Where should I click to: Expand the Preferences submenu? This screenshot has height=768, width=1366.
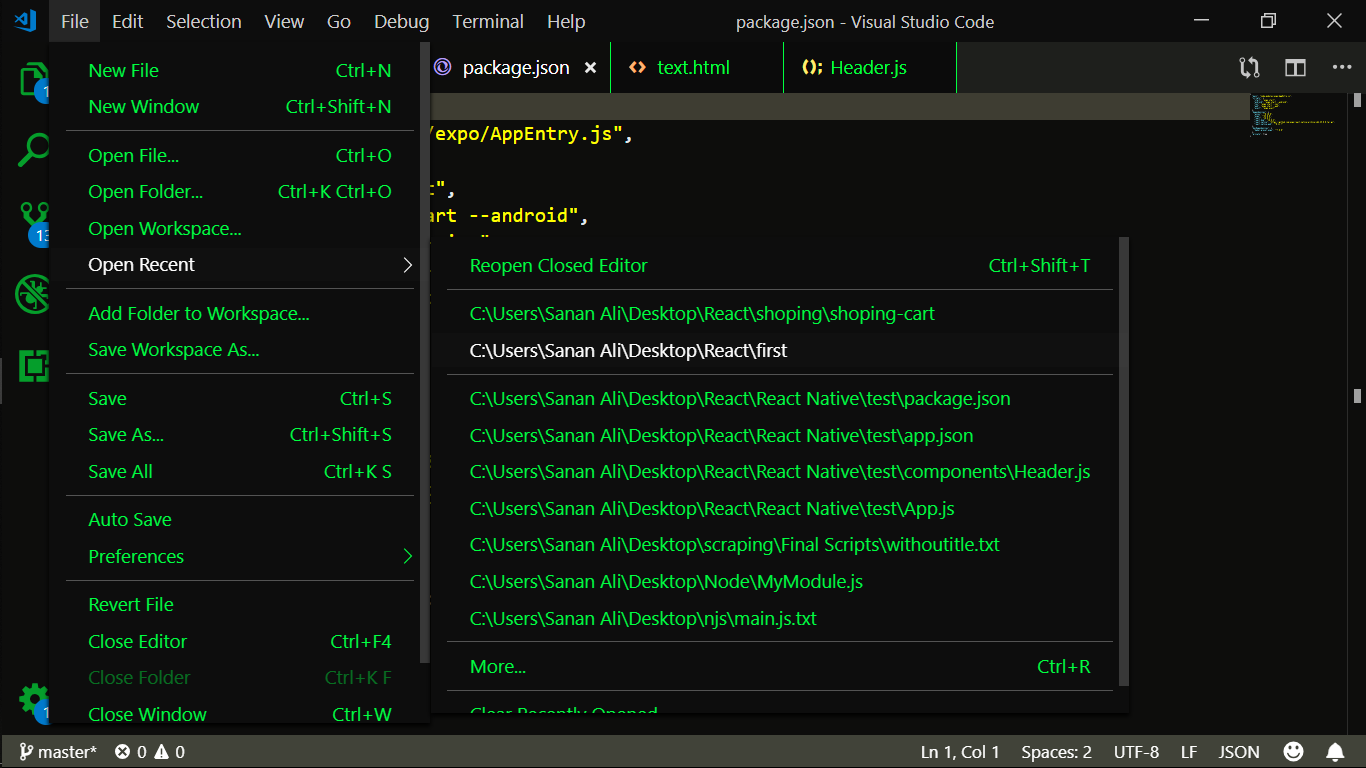pyautogui.click(x=240, y=557)
